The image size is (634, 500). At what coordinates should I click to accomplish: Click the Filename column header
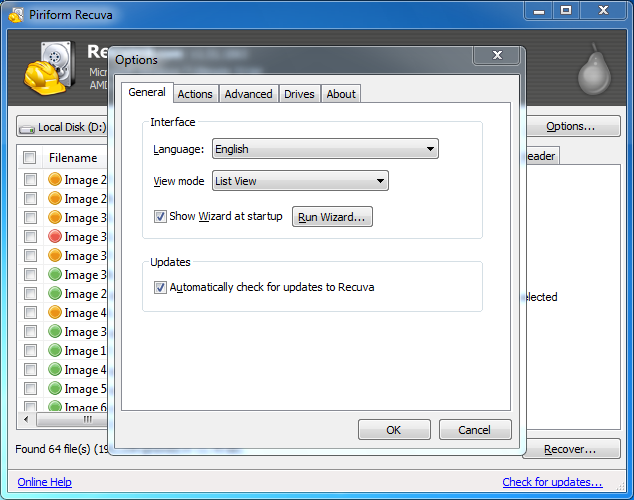(x=73, y=158)
